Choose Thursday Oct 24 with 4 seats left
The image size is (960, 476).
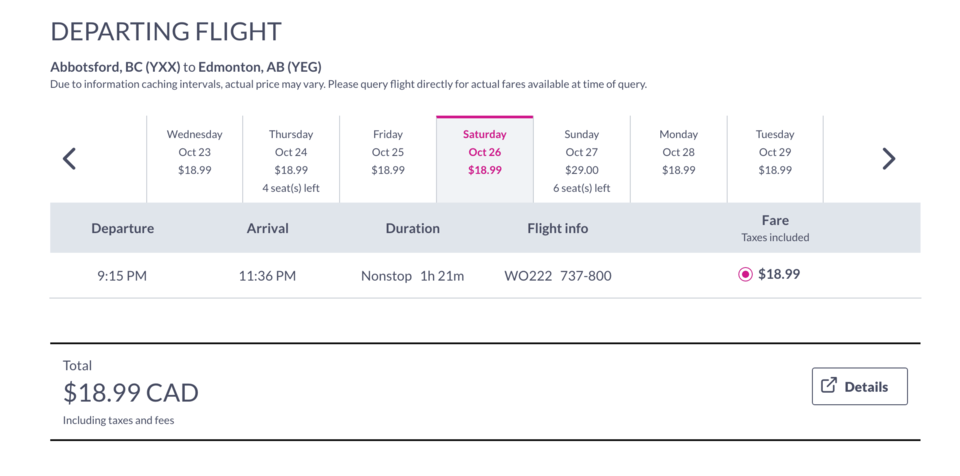point(291,159)
